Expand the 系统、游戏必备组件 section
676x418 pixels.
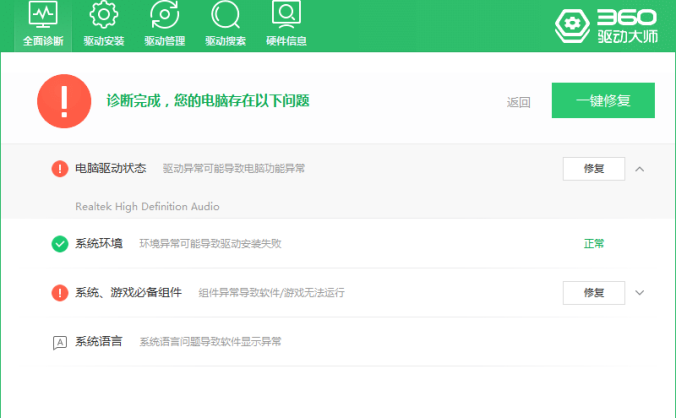click(x=640, y=293)
